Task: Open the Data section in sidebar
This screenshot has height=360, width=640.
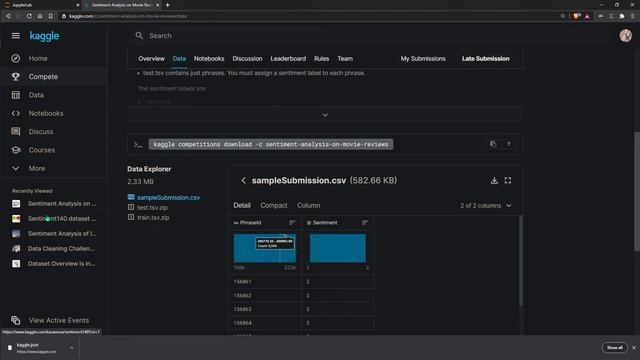Action: coord(36,95)
